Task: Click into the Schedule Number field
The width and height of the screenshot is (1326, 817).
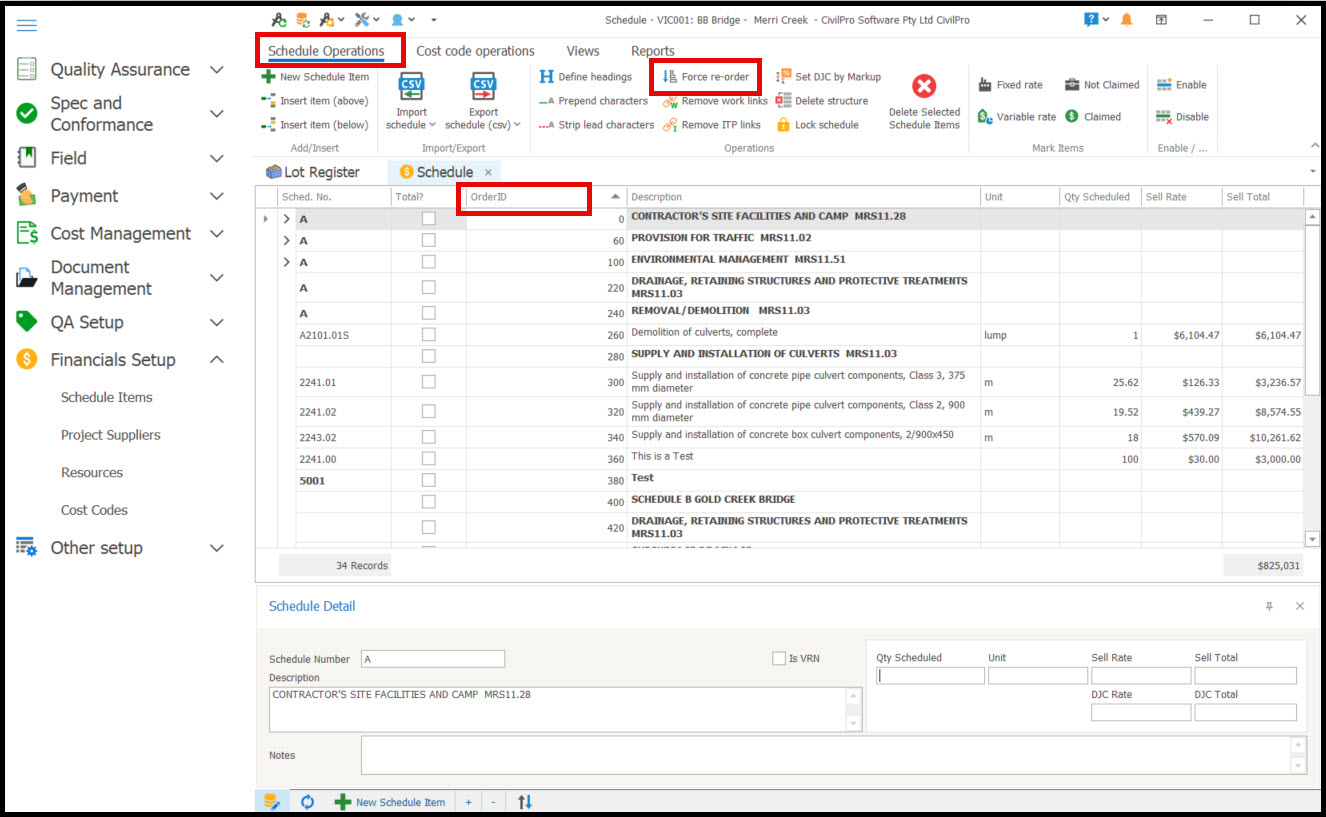Action: pyautogui.click(x=432, y=659)
